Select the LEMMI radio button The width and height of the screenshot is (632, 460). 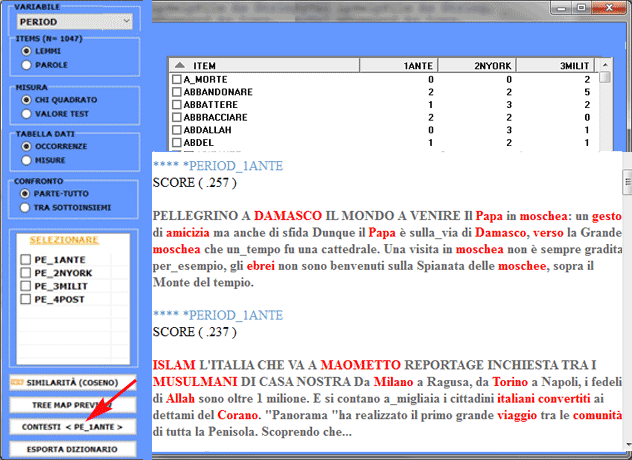(27, 51)
